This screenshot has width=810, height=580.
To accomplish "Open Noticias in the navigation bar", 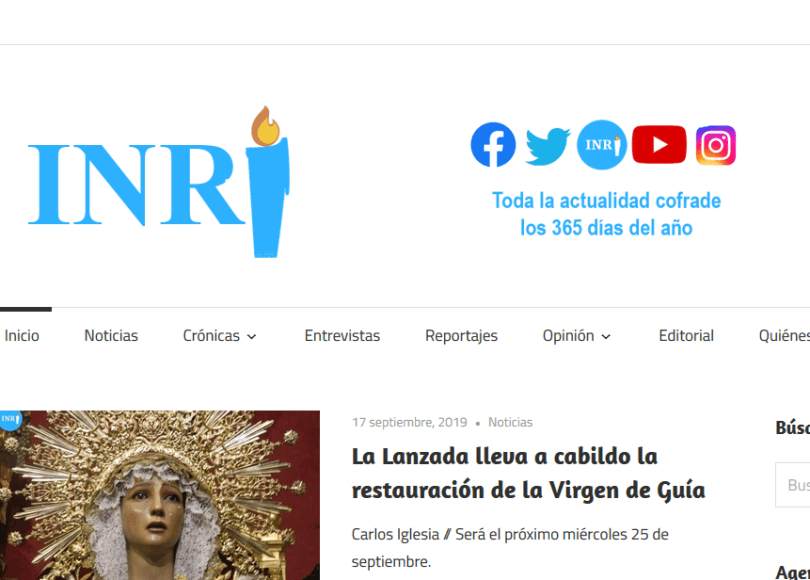I will point(111,336).
